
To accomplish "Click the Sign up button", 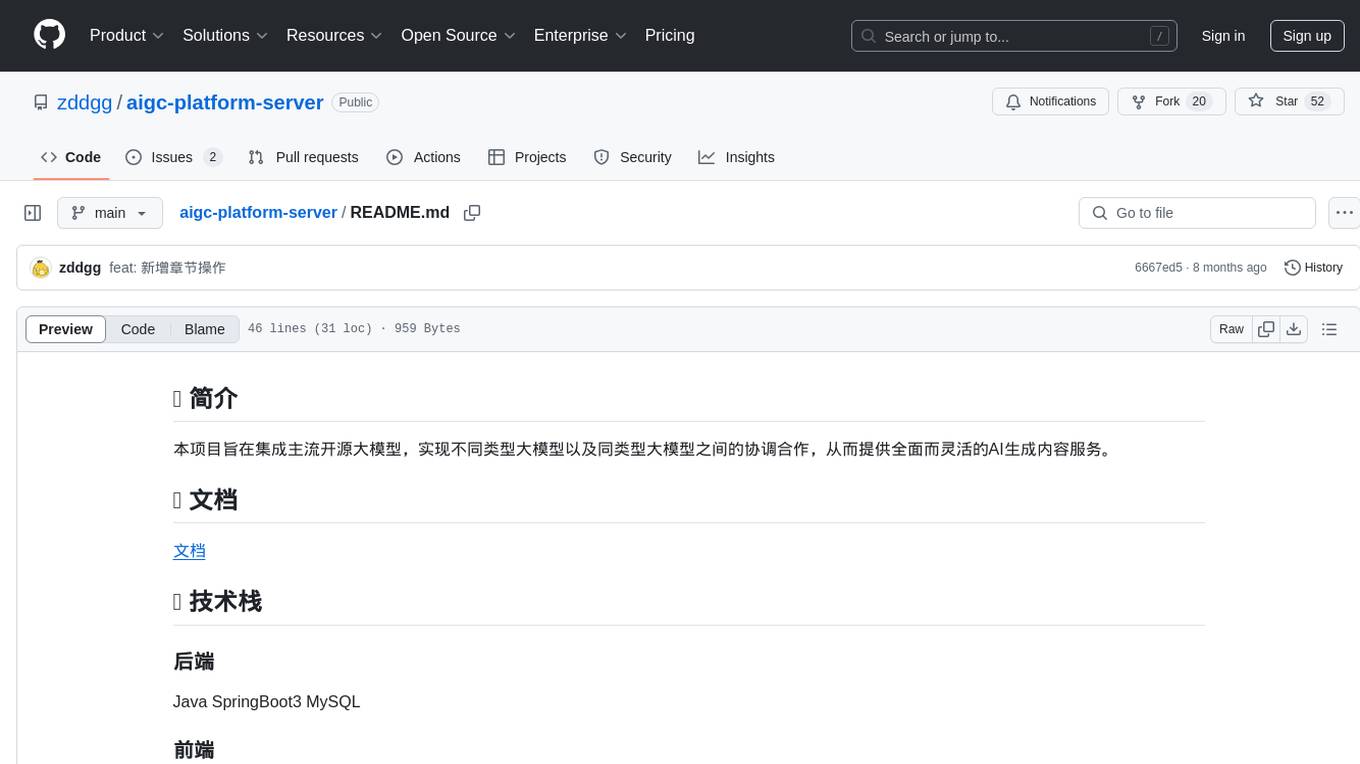I will pyautogui.click(x=1307, y=36).
